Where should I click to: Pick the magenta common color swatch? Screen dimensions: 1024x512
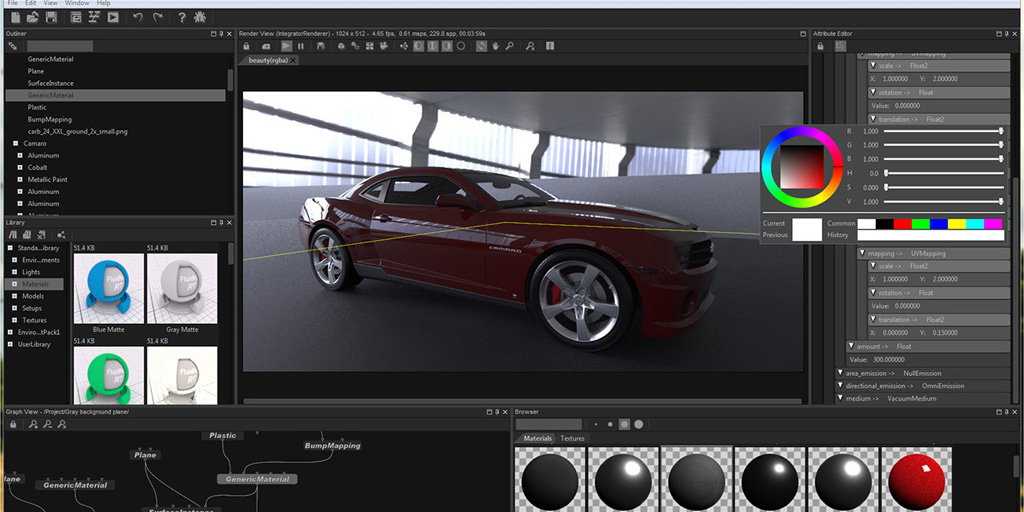993,223
